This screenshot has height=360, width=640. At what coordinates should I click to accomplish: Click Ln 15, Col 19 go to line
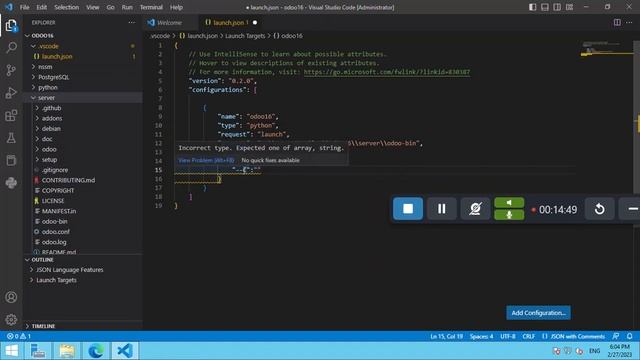tap(447, 336)
